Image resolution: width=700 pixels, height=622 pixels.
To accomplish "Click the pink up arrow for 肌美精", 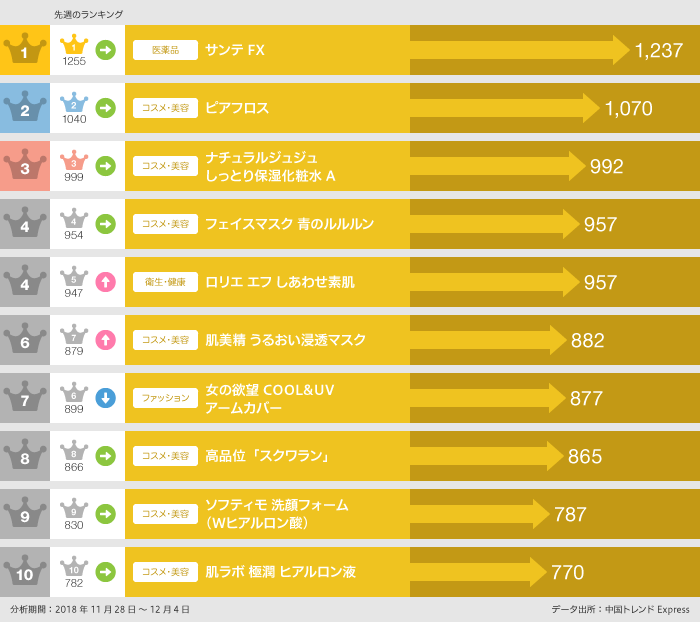I will [x=105, y=340].
